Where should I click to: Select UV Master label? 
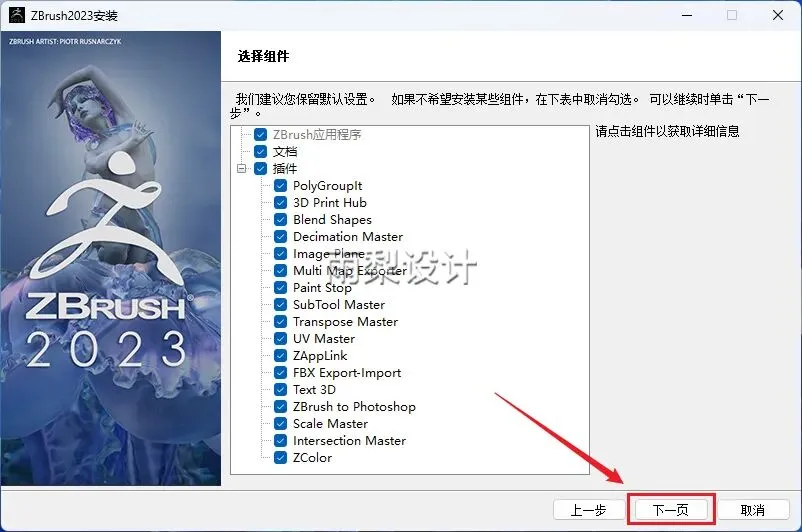(x=324, y=338)
